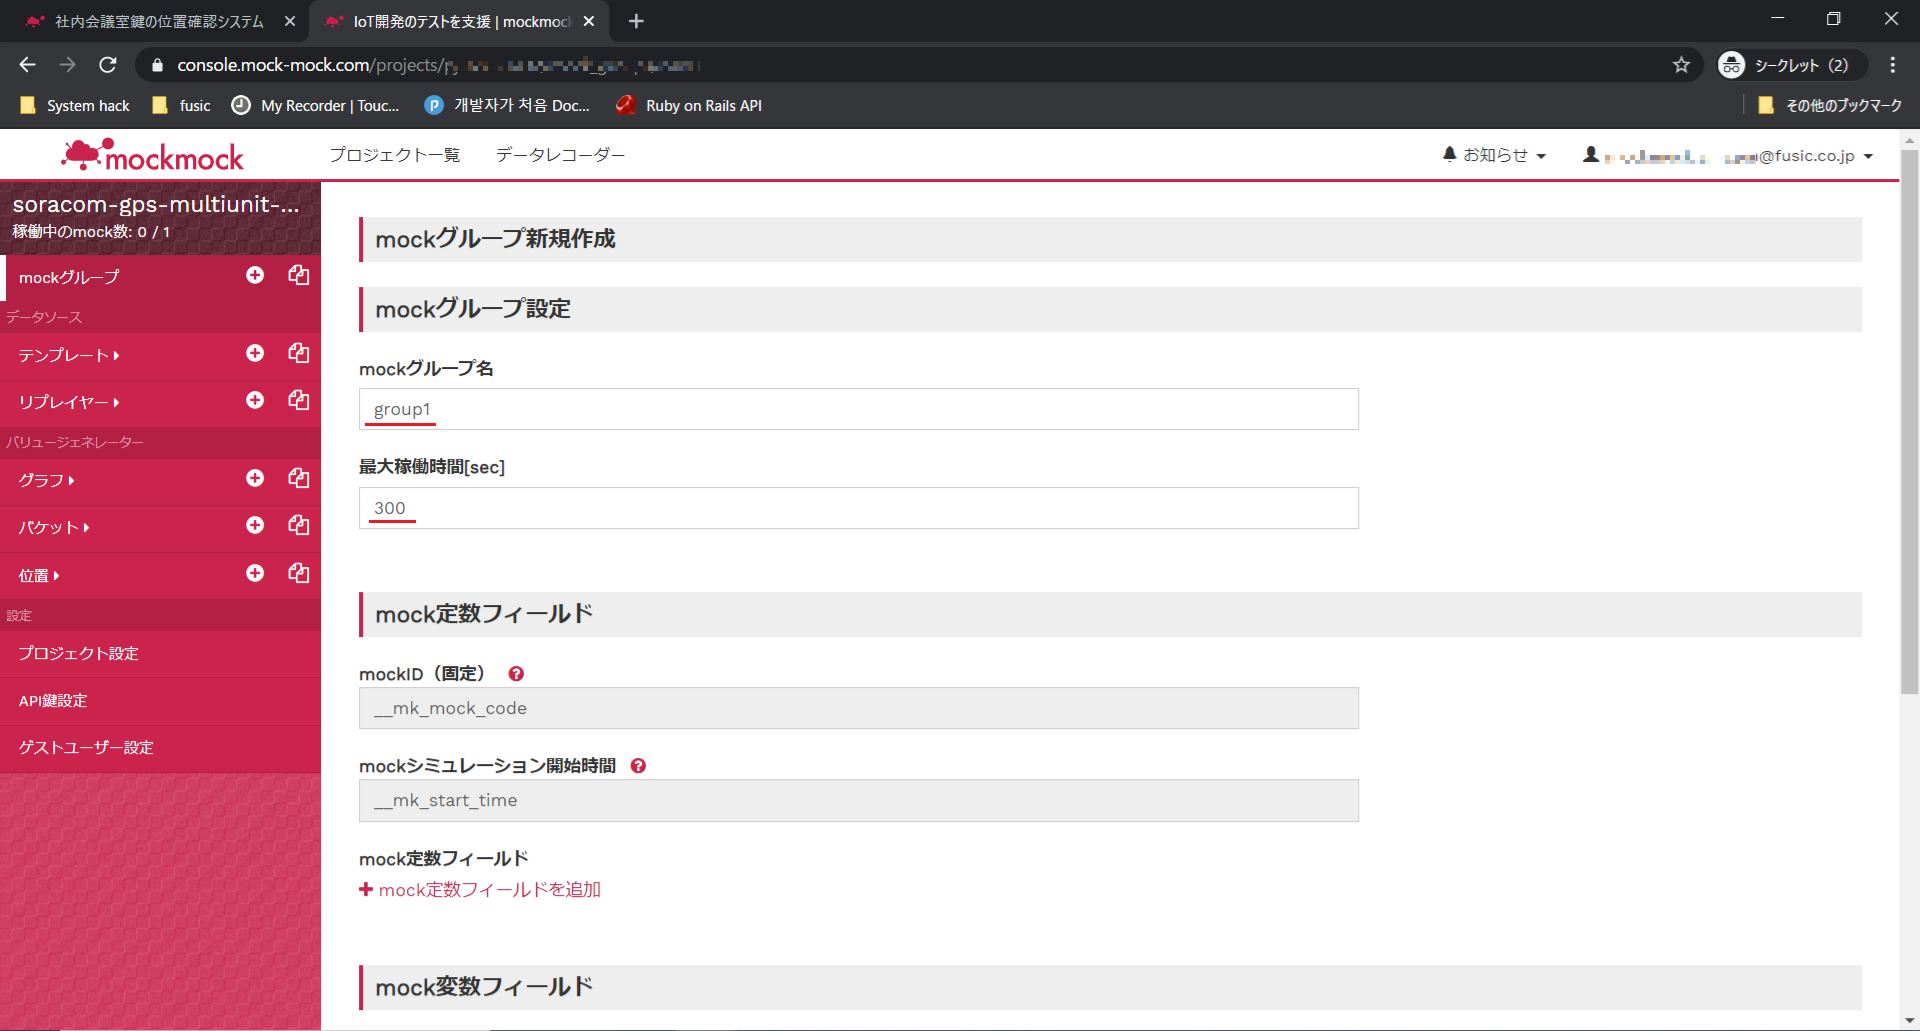Open the user account dropdown menu
Screen dimensions: 1920x1031
click(x=1728, y=156)
